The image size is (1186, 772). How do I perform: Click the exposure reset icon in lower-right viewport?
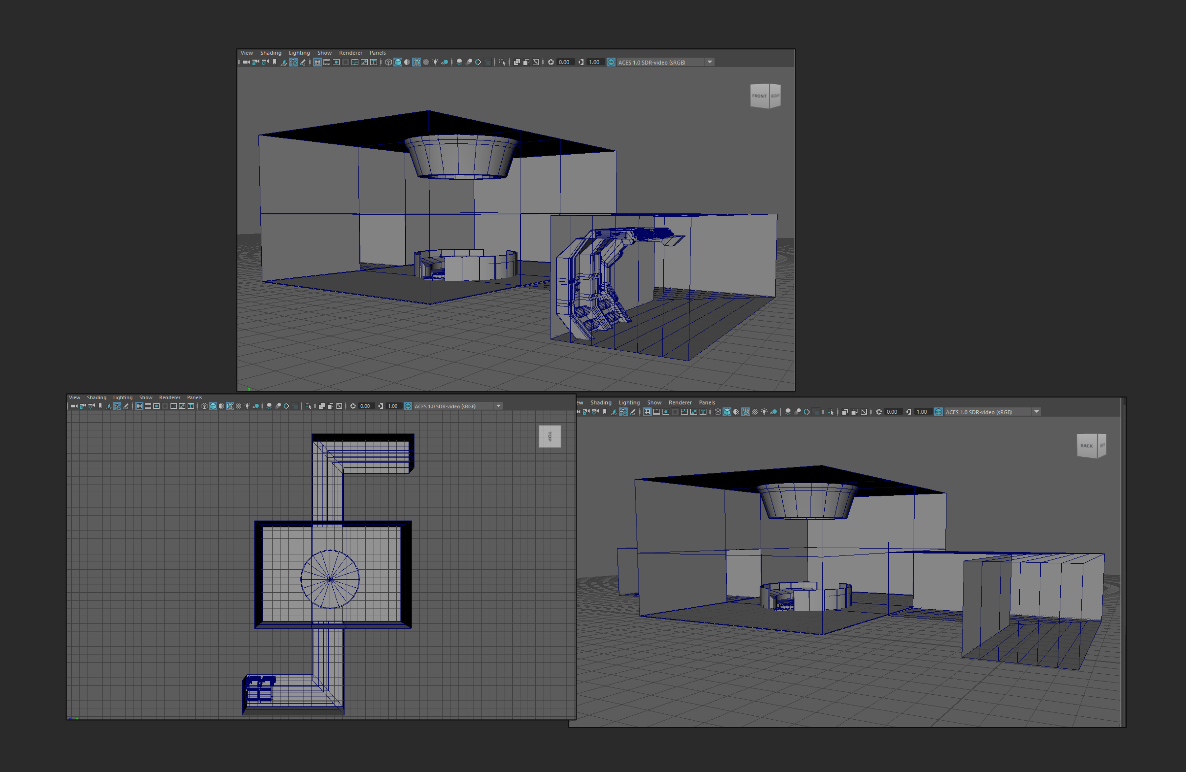877,412
